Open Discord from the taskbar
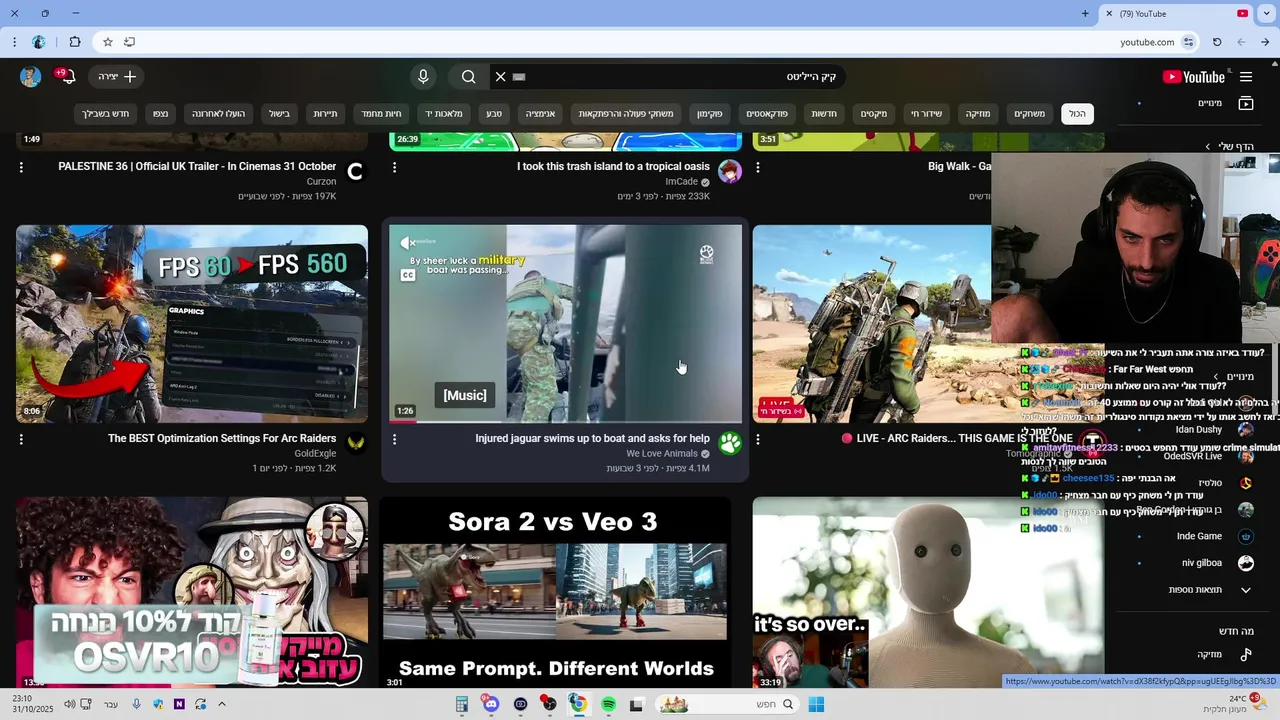 click(x=491, y=705)
